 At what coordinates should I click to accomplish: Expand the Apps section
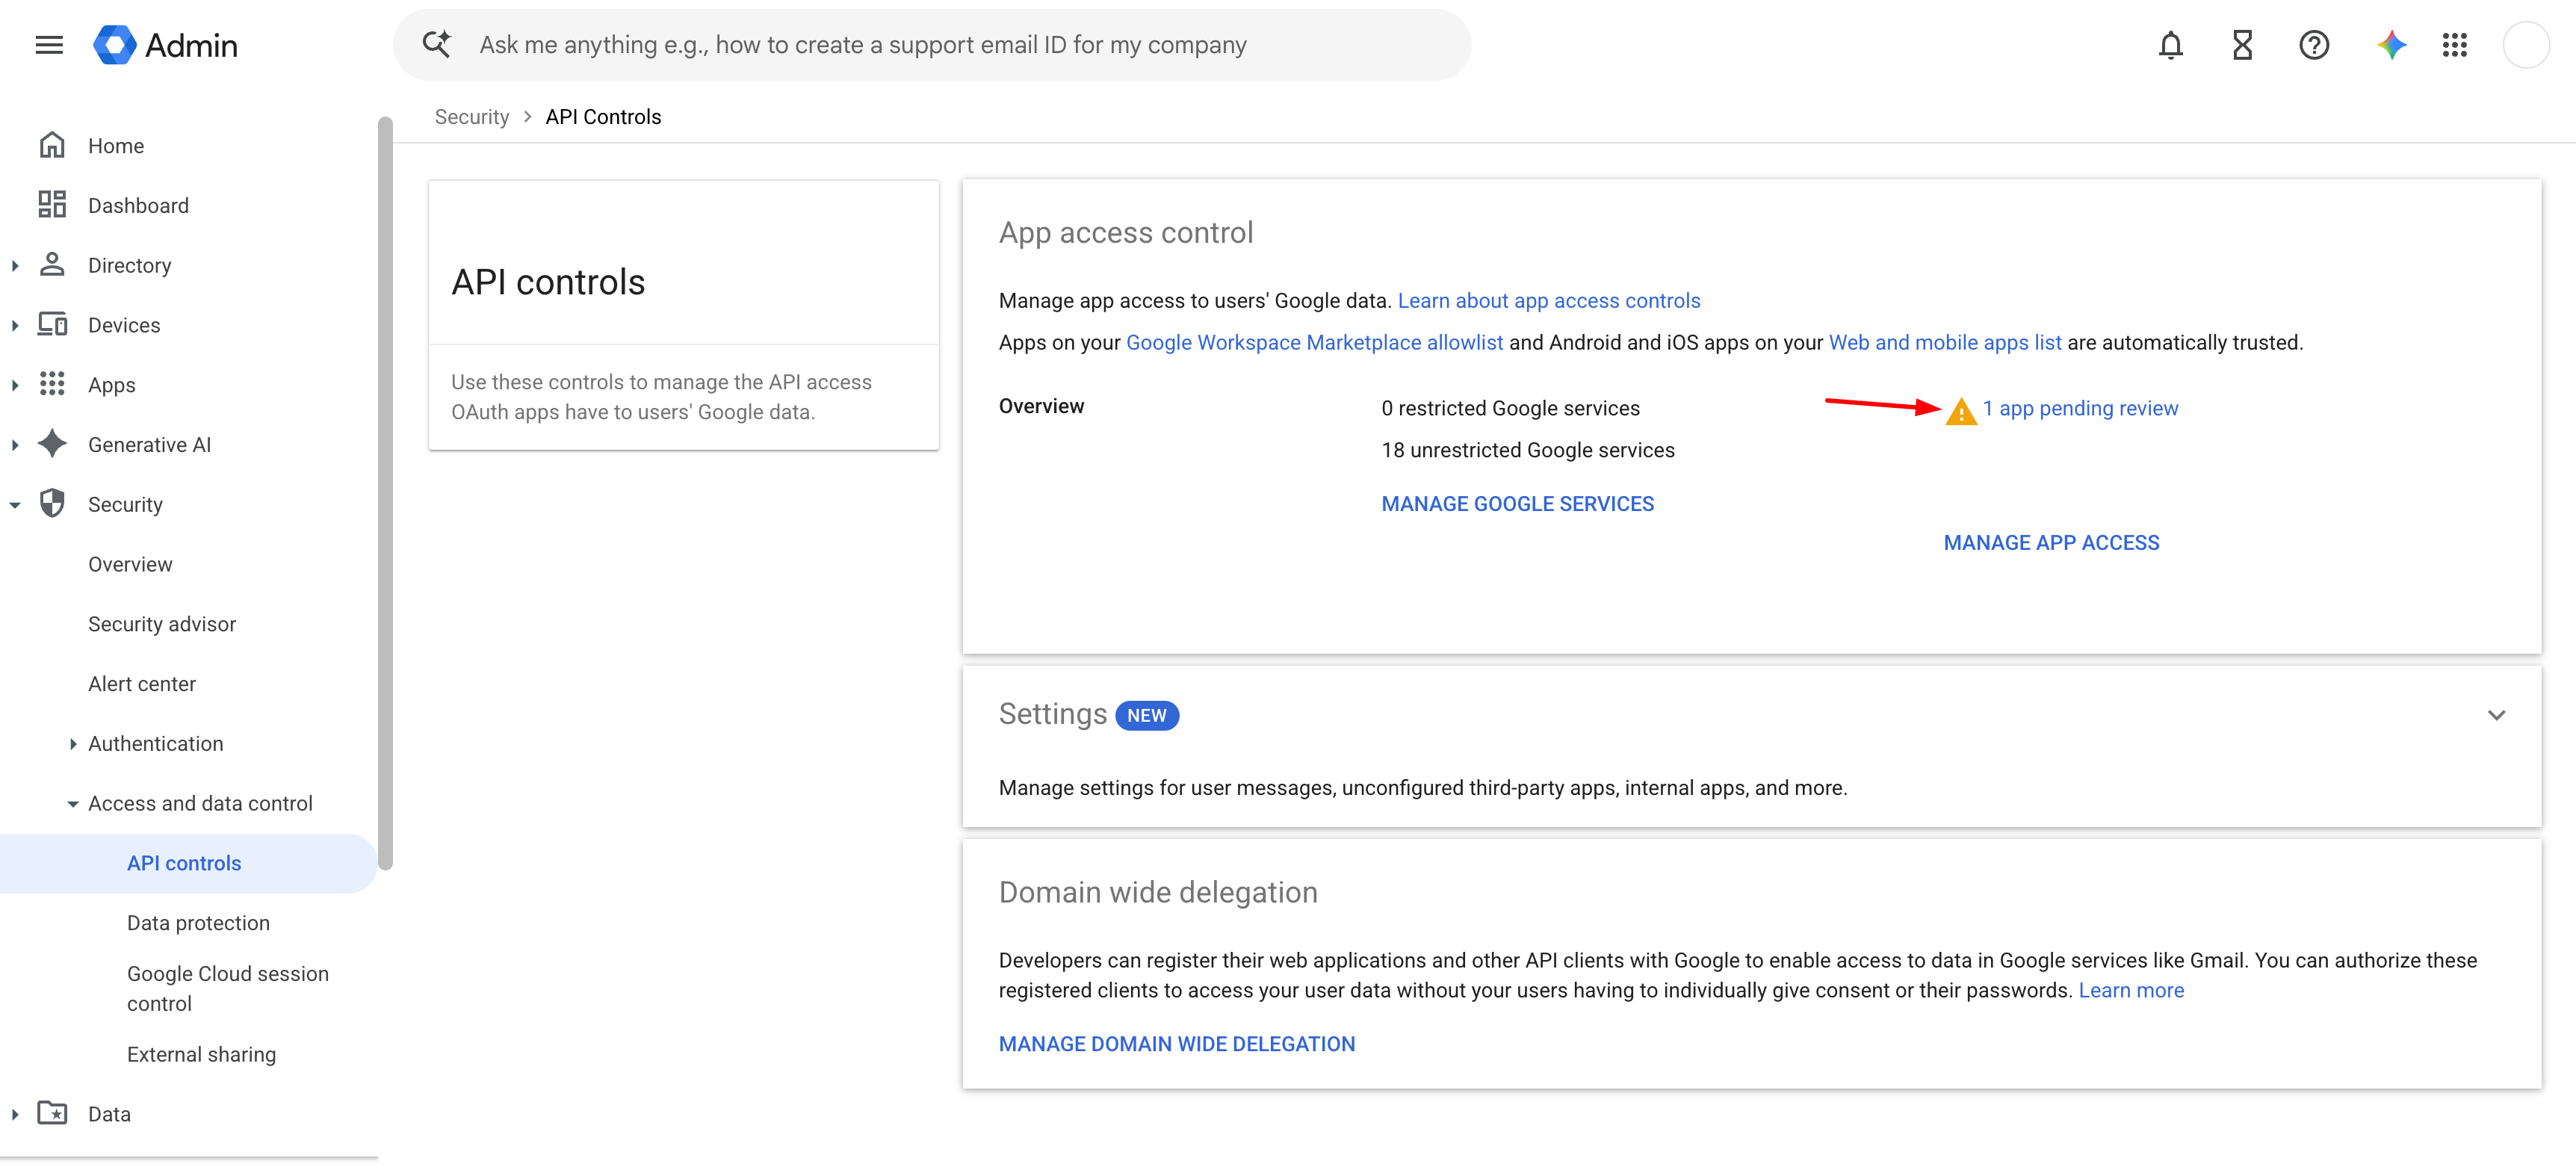tap(15, 385)
